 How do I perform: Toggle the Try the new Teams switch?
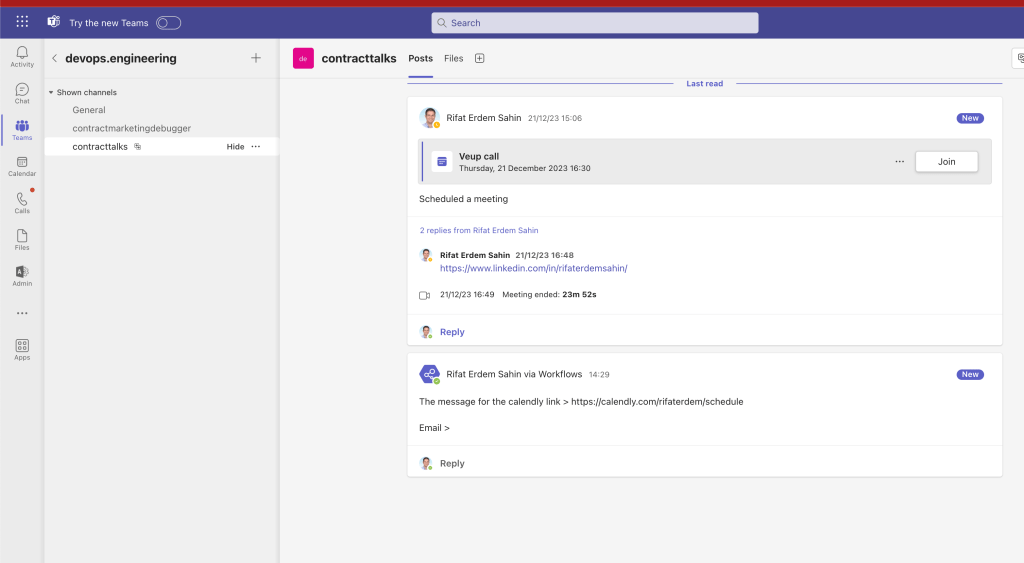[168, 23]
